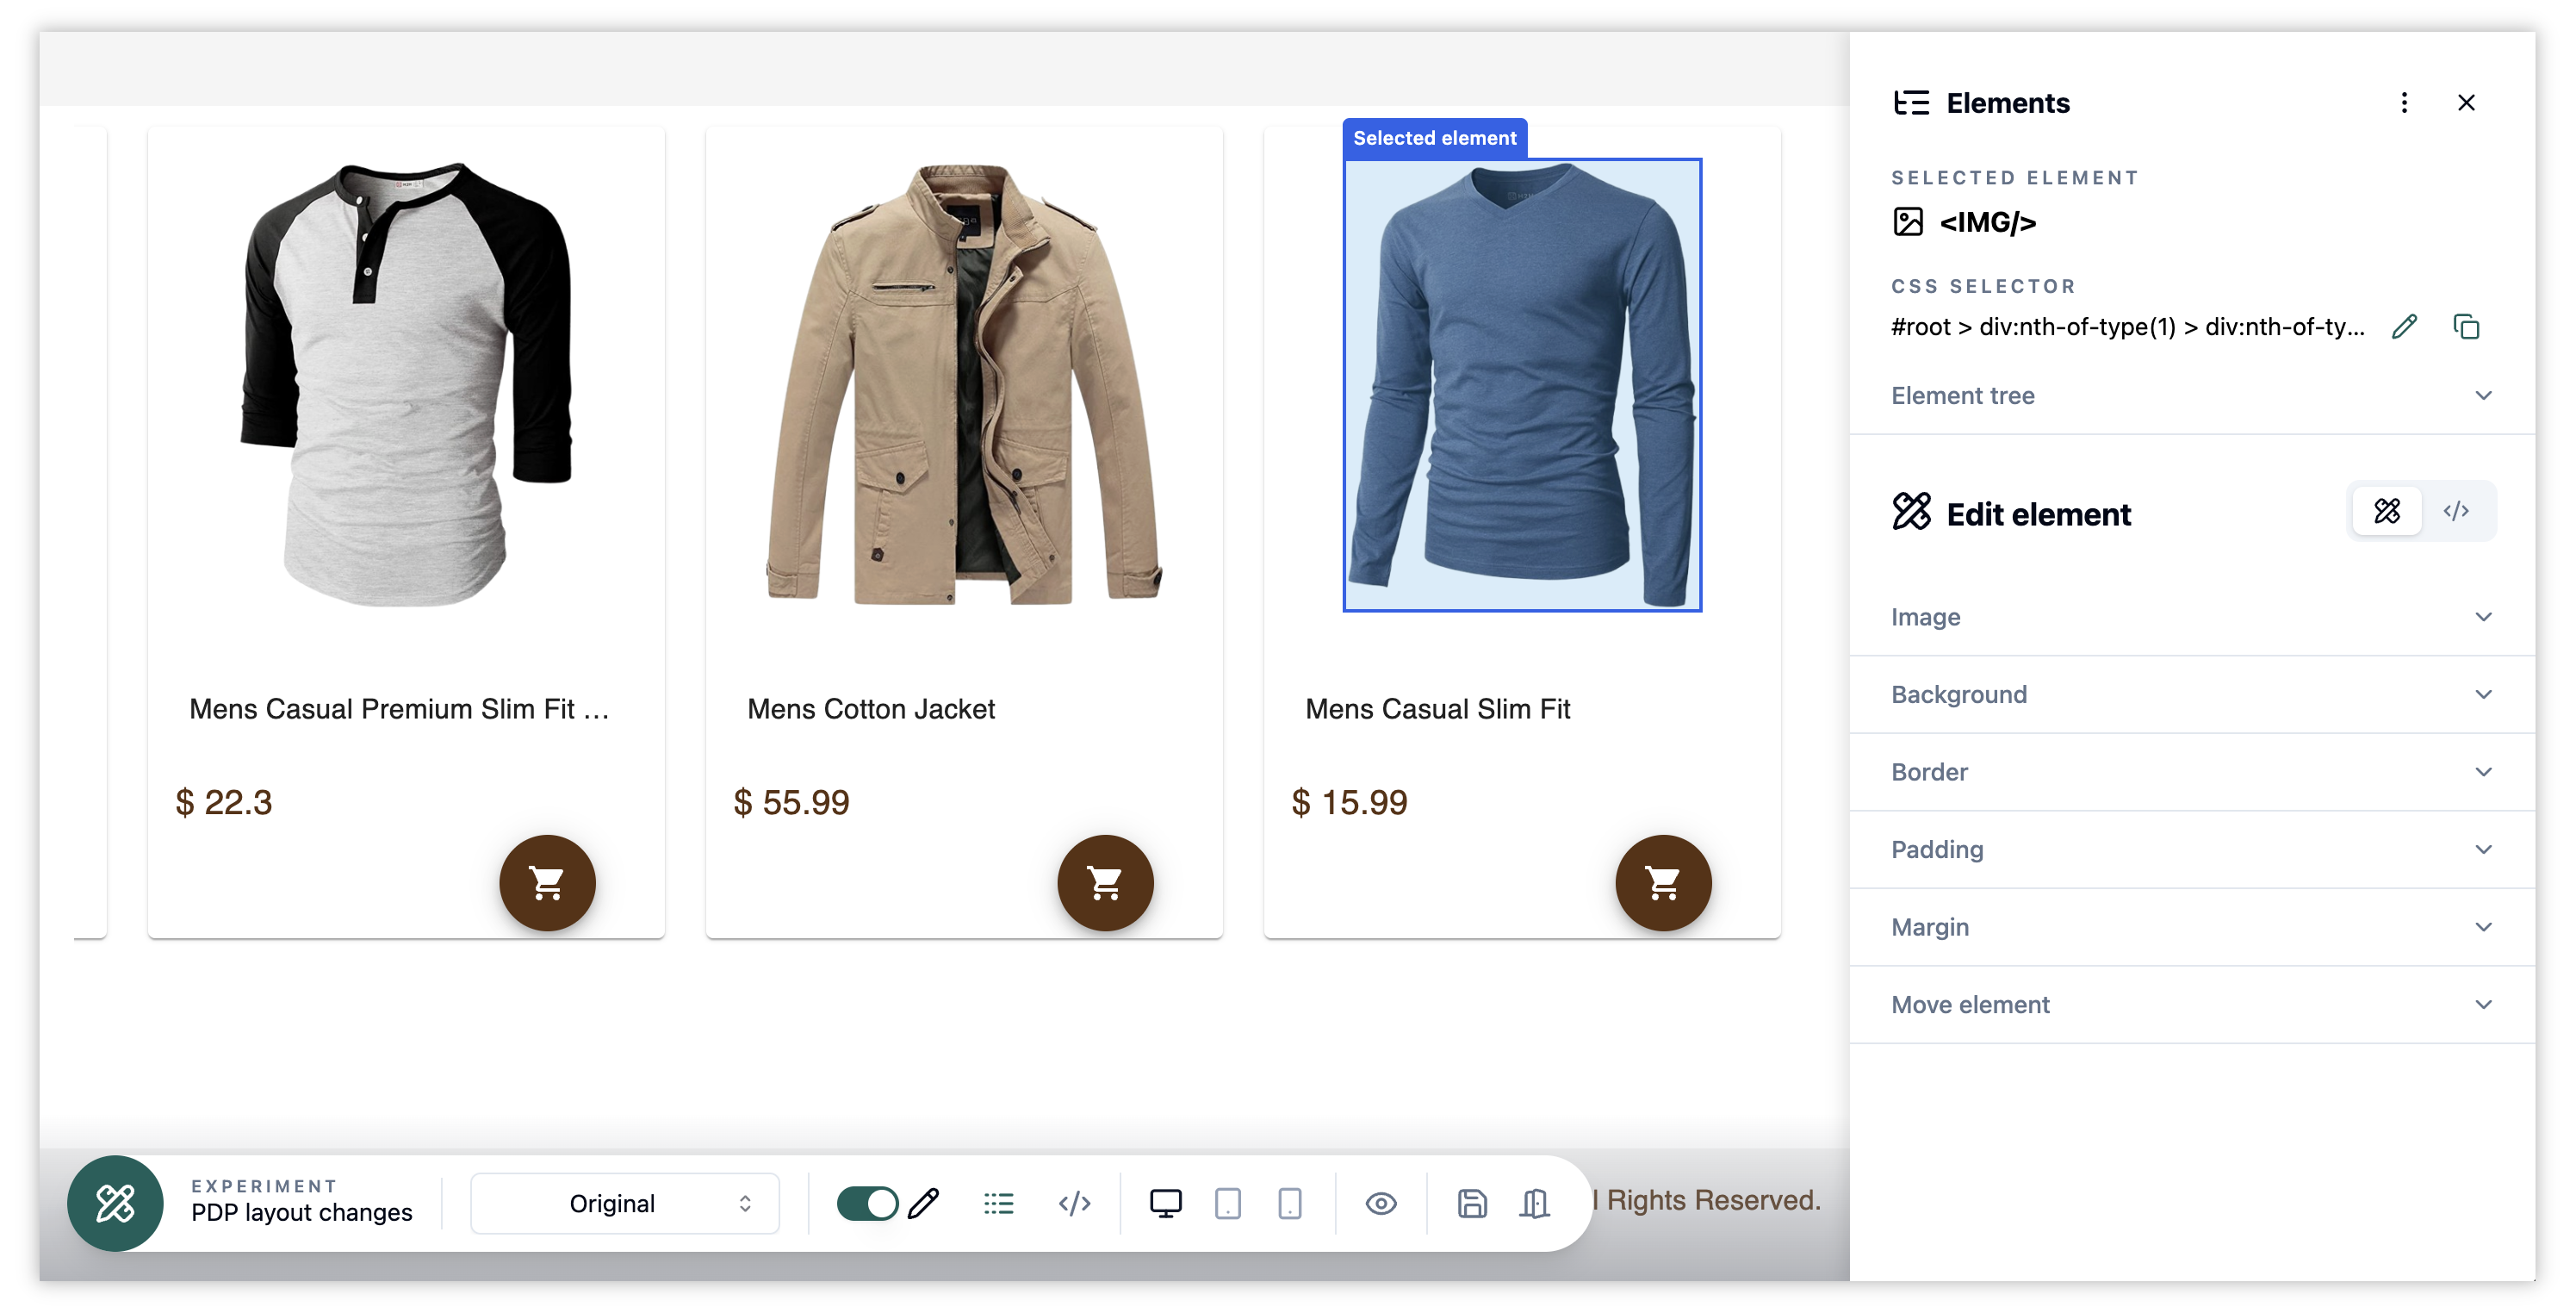Add Mens Cotton Jacket to cart
The image size is (2576, 1313).
point(1105,883)
